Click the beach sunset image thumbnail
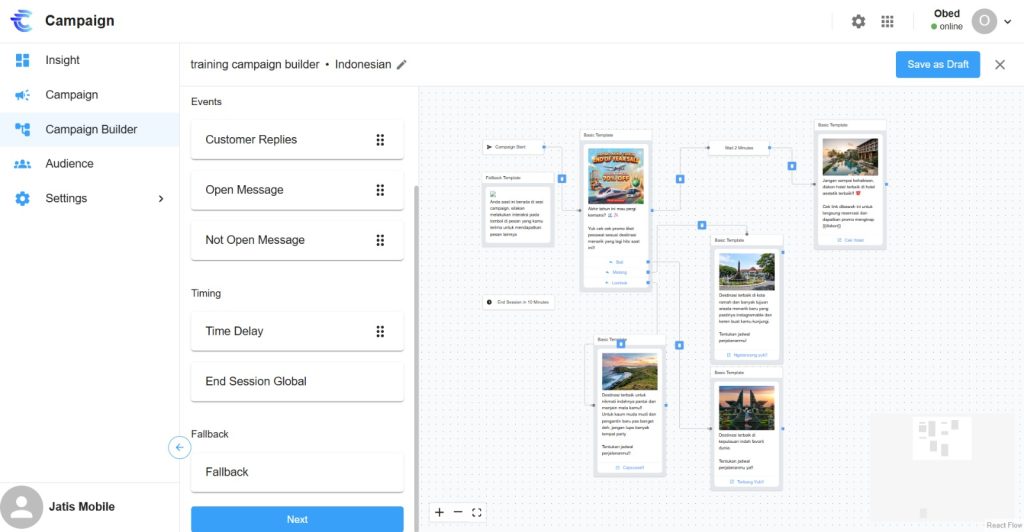The image size is (1024, 532). 630,371
